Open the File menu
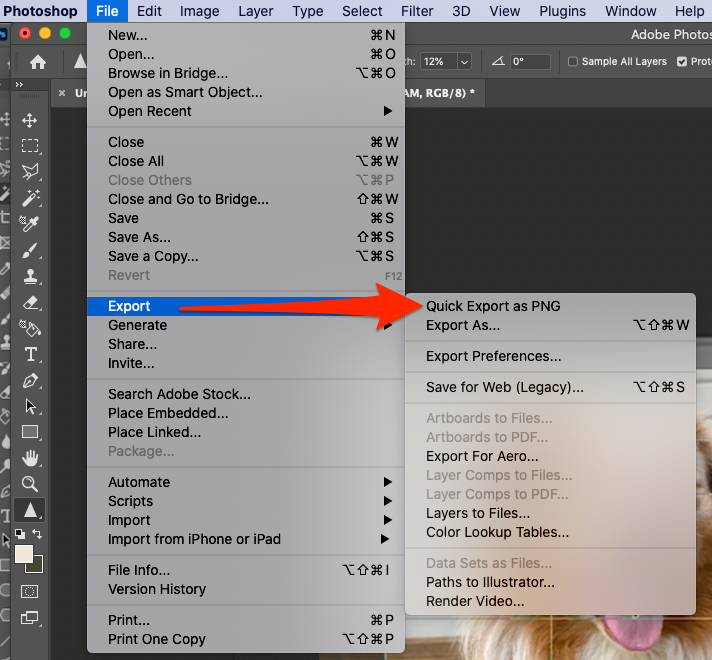This screenshot has width=712, height=660. tap(107, 11)
